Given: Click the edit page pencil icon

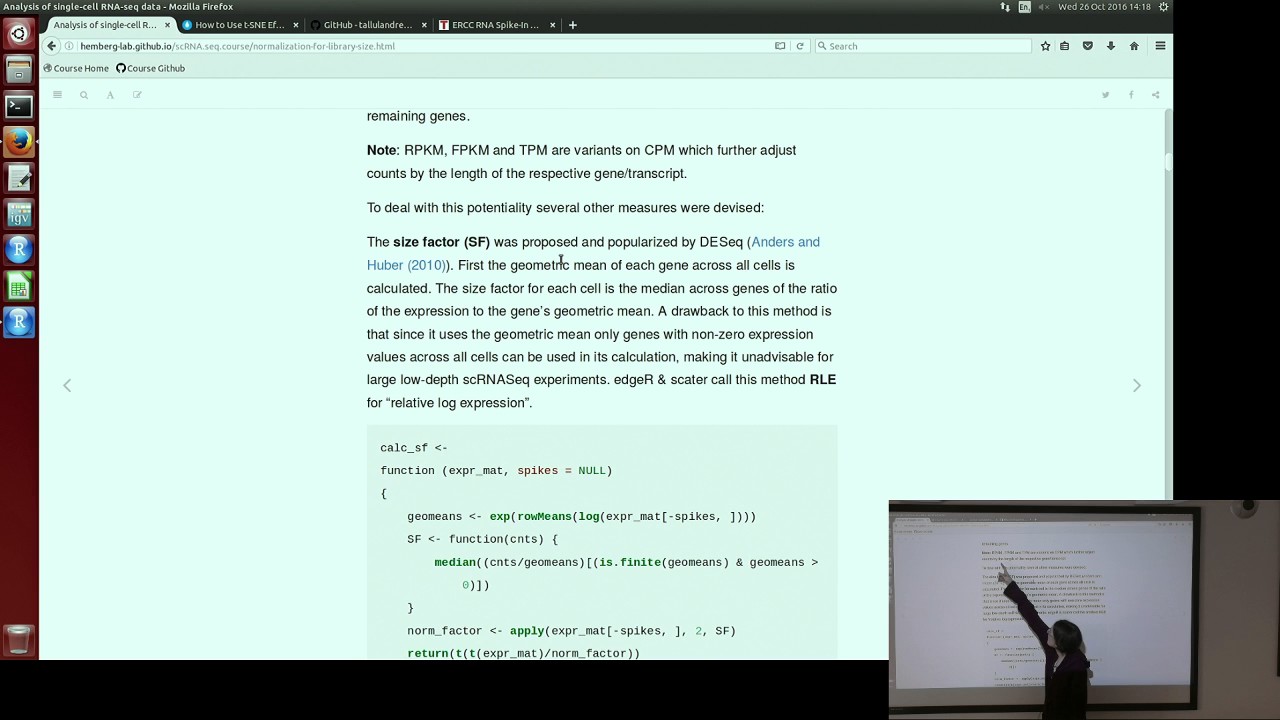Looking at the screenshot, I should pos(137,95).
